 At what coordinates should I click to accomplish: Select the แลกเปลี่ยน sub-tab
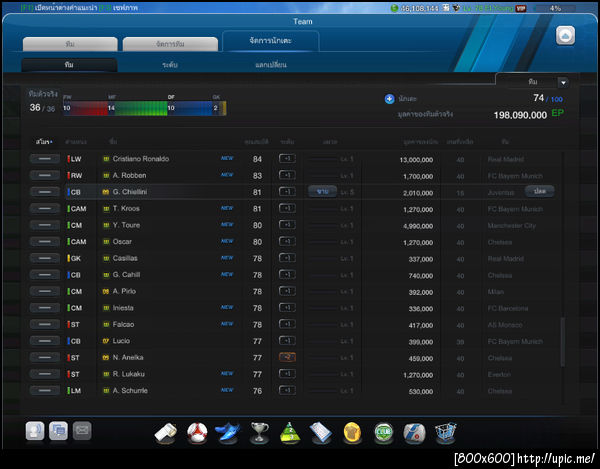[x=271, y=65]
